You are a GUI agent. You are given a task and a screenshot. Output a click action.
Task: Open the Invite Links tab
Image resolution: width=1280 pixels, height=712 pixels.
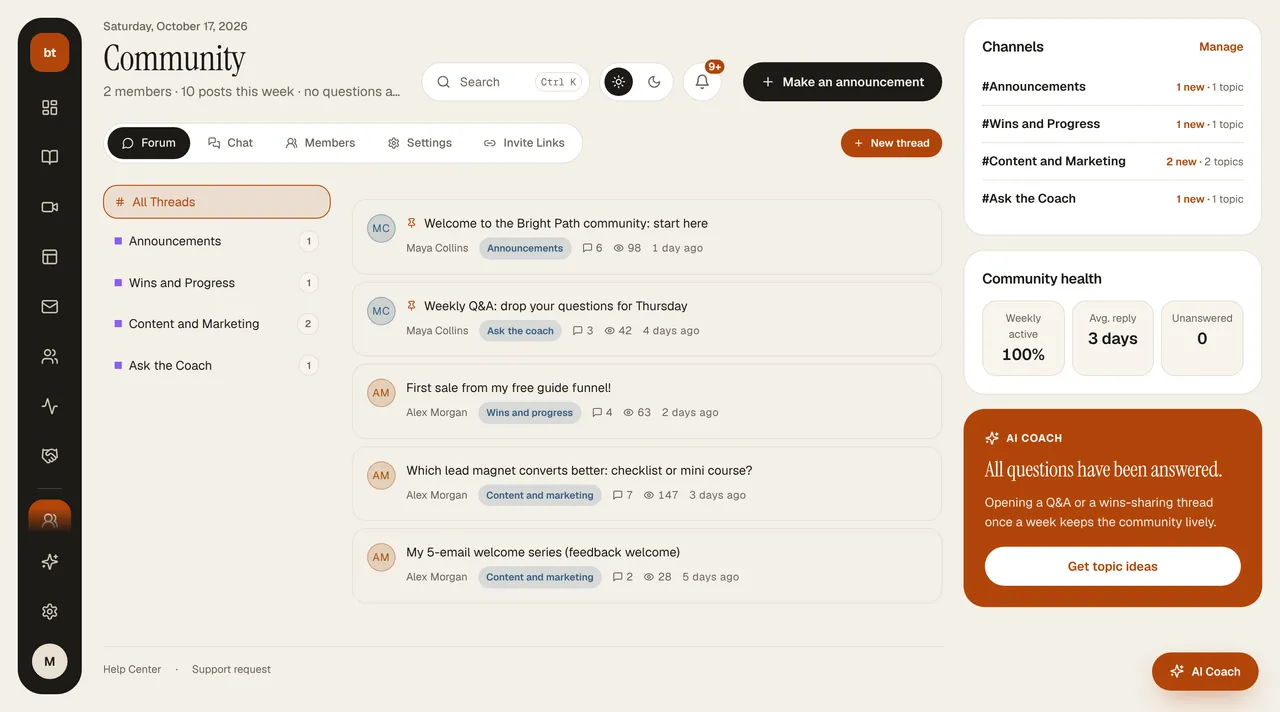click(x=524, y=143)
